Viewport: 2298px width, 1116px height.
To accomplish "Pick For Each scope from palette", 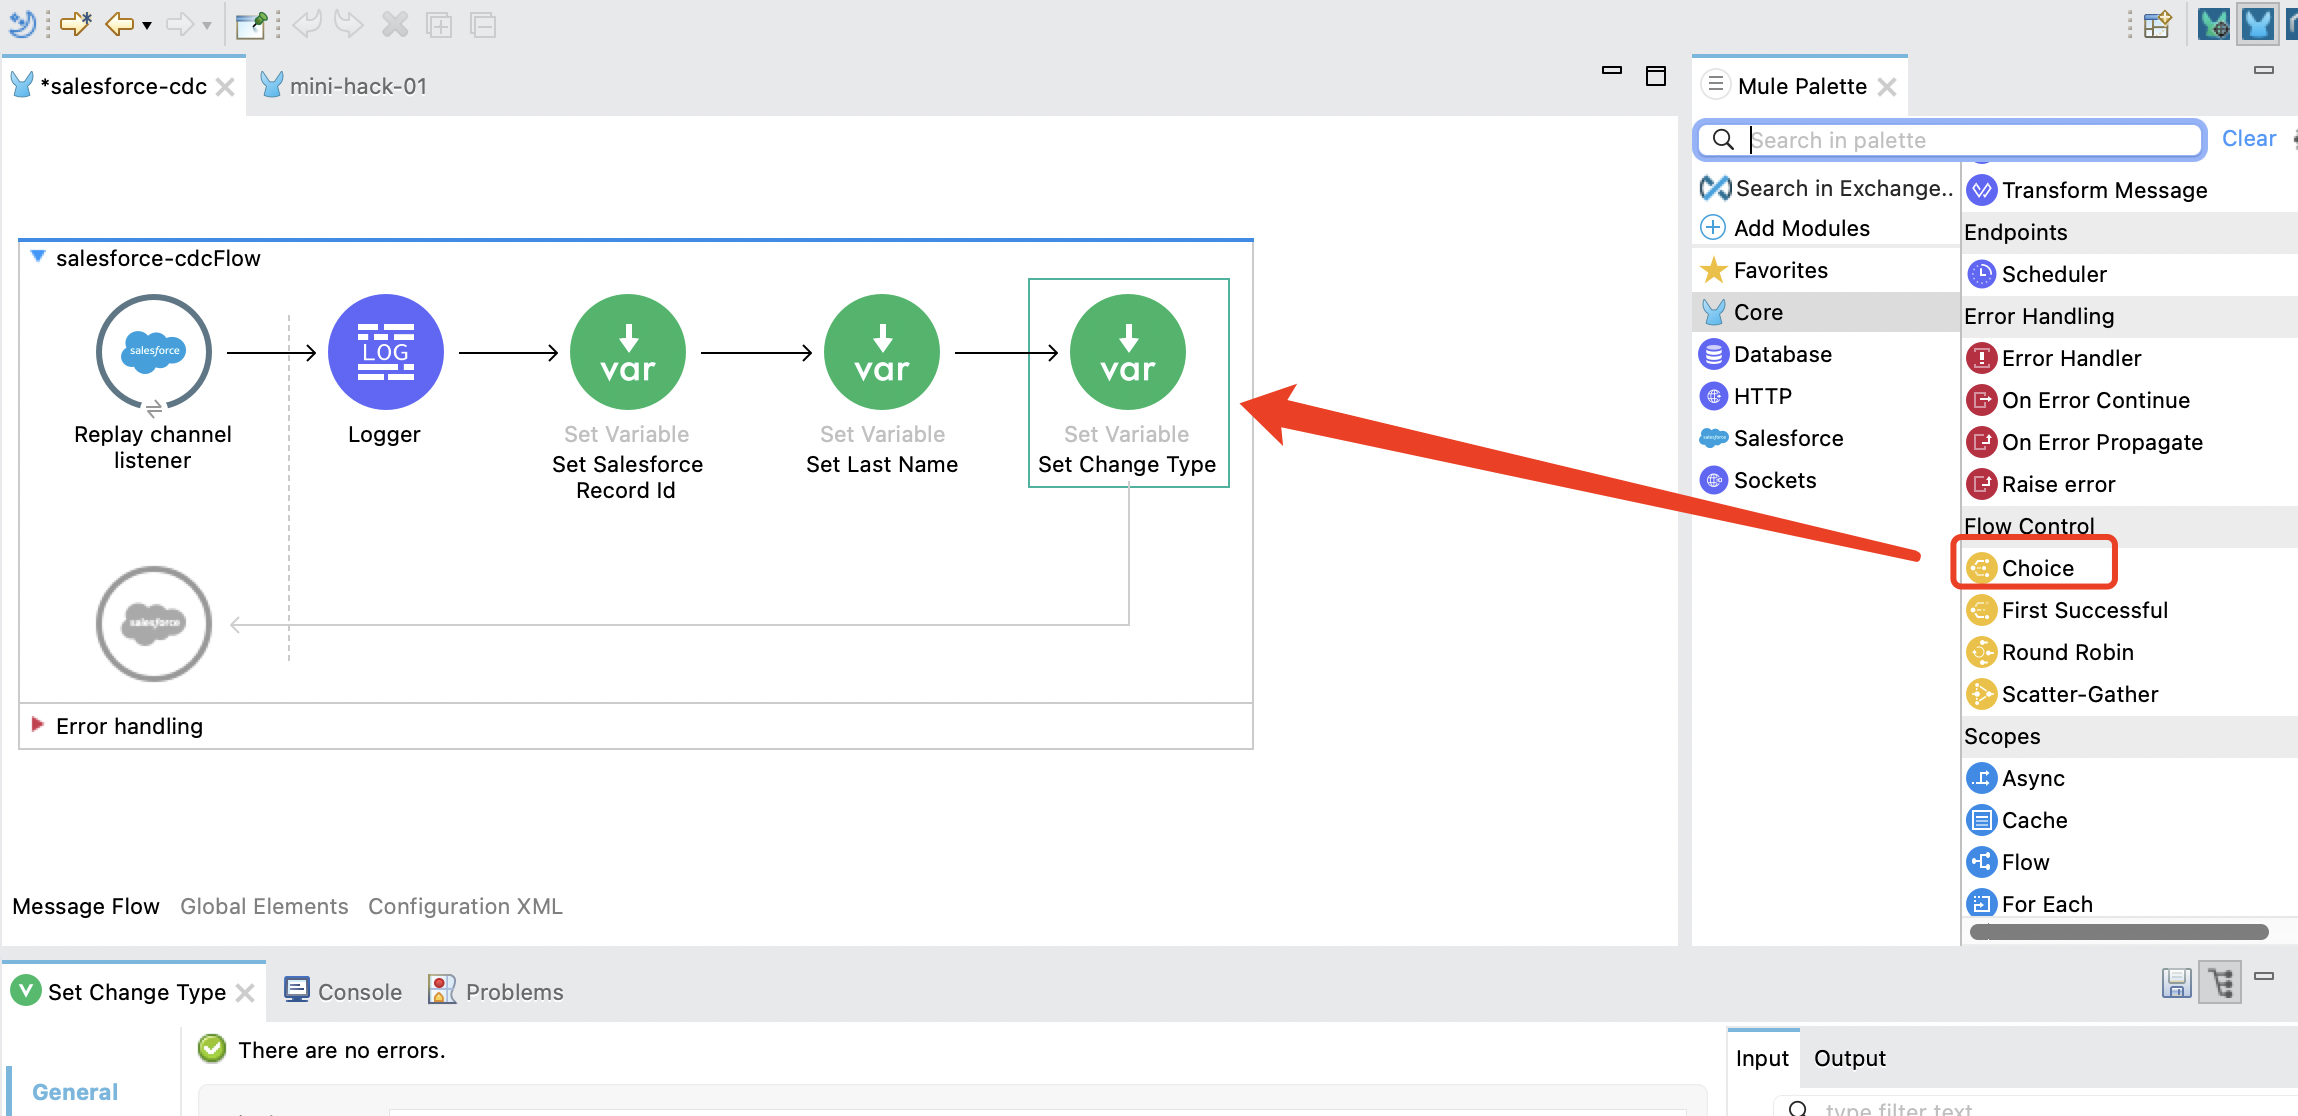I will tap(2030, 904).
